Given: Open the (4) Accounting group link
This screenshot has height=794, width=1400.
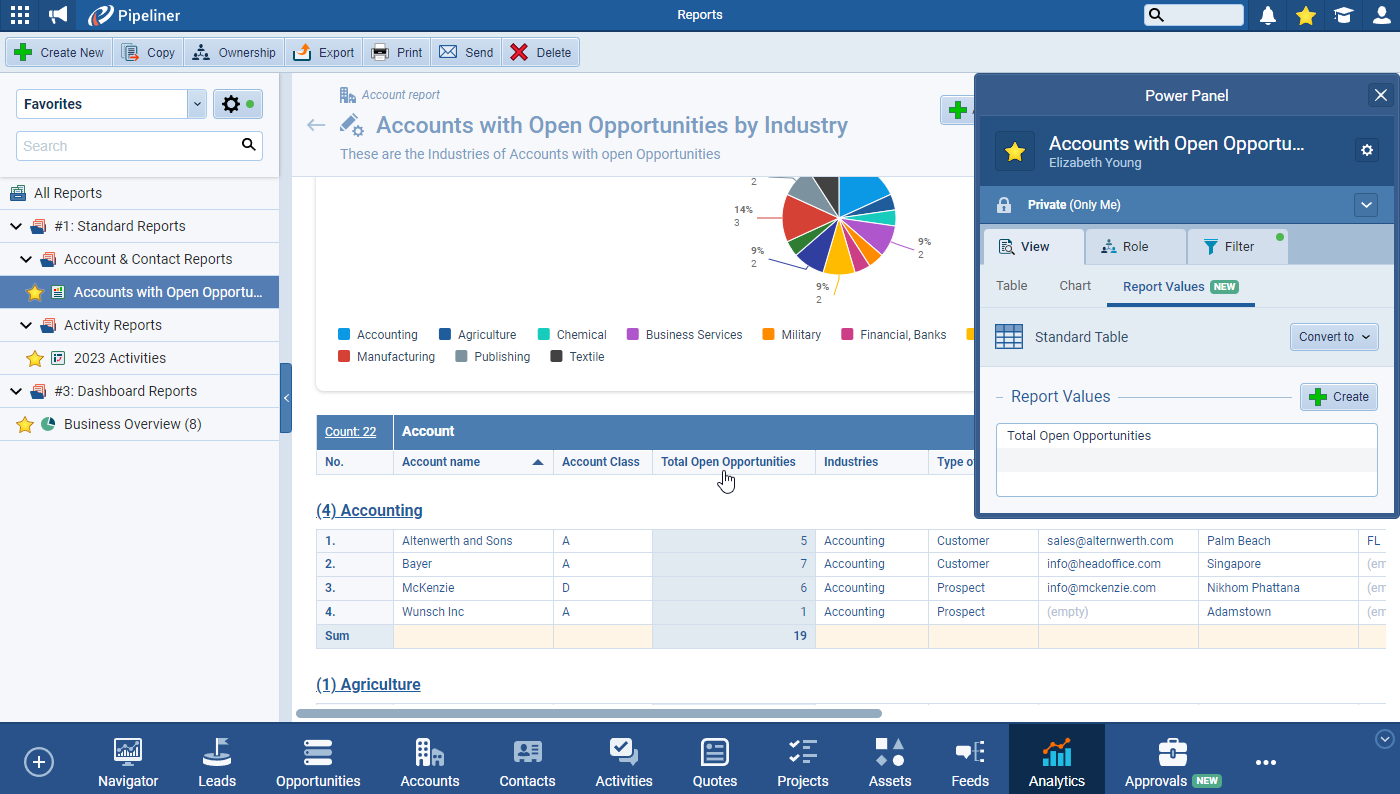Looking at the screenshot, I should tap(369, 510).
